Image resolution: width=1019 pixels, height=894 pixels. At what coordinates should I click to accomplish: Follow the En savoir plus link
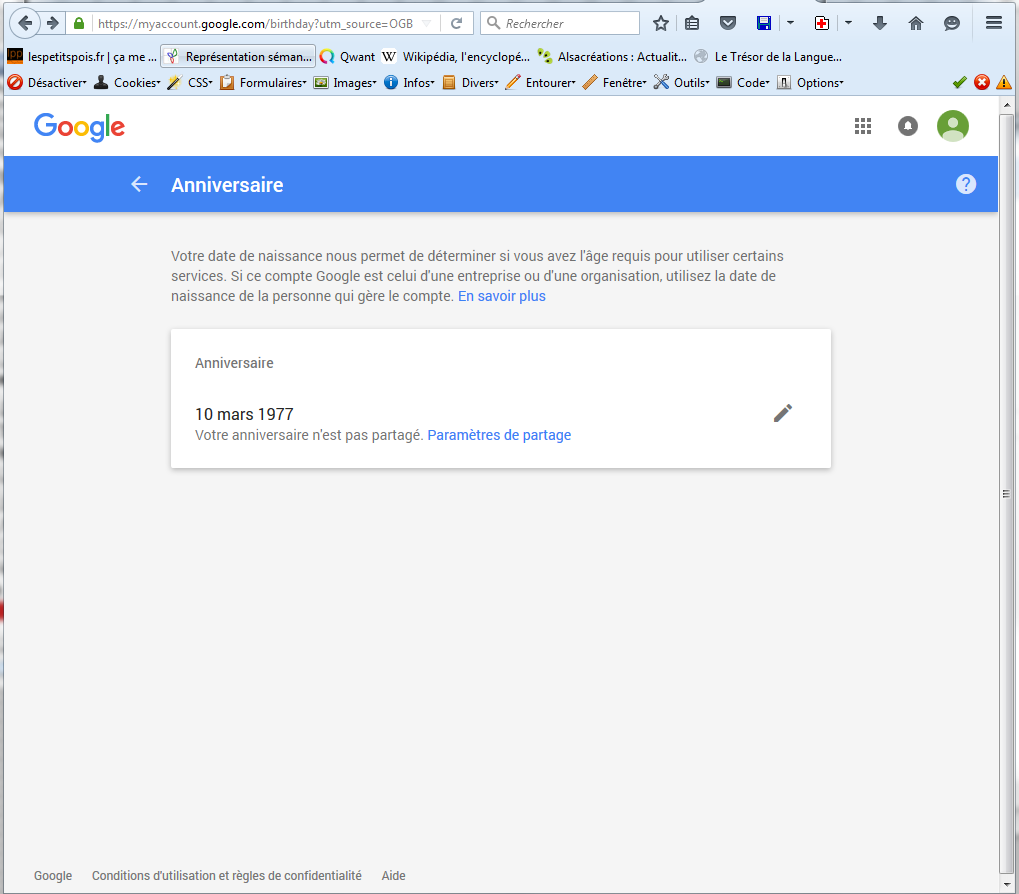click(x=502, y=296)
